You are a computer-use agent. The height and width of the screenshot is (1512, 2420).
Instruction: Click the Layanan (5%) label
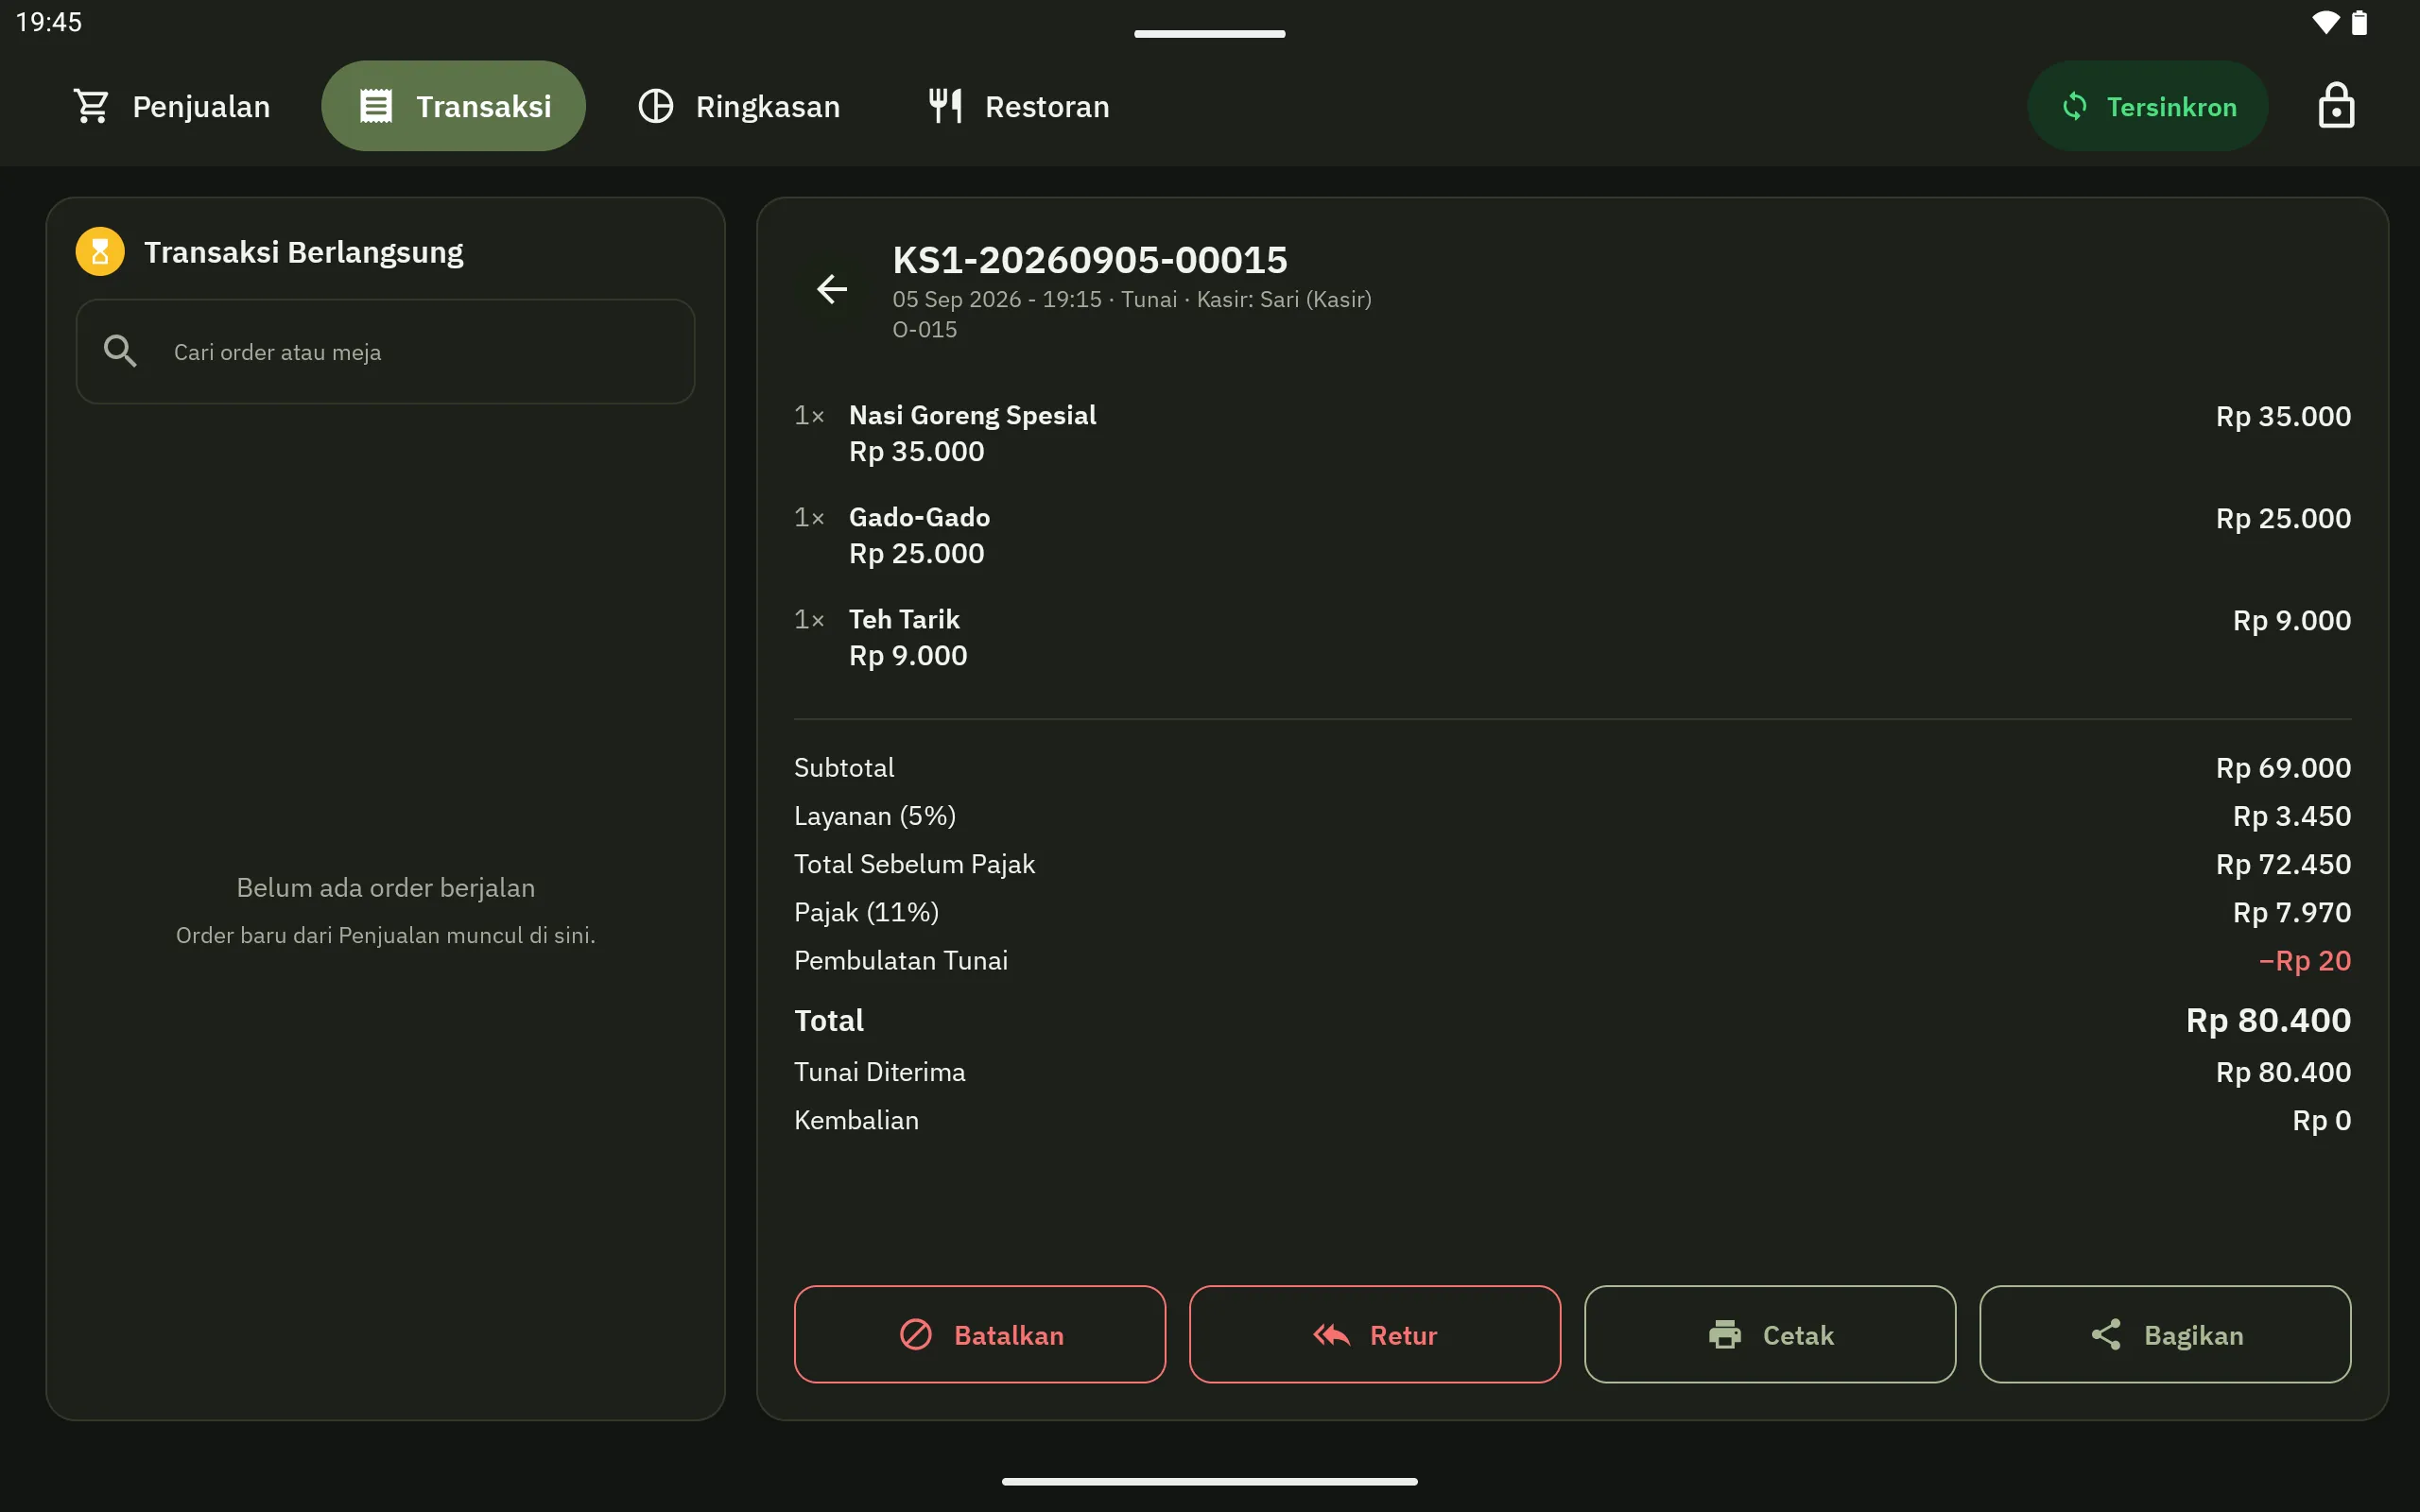tap(875, 816)
